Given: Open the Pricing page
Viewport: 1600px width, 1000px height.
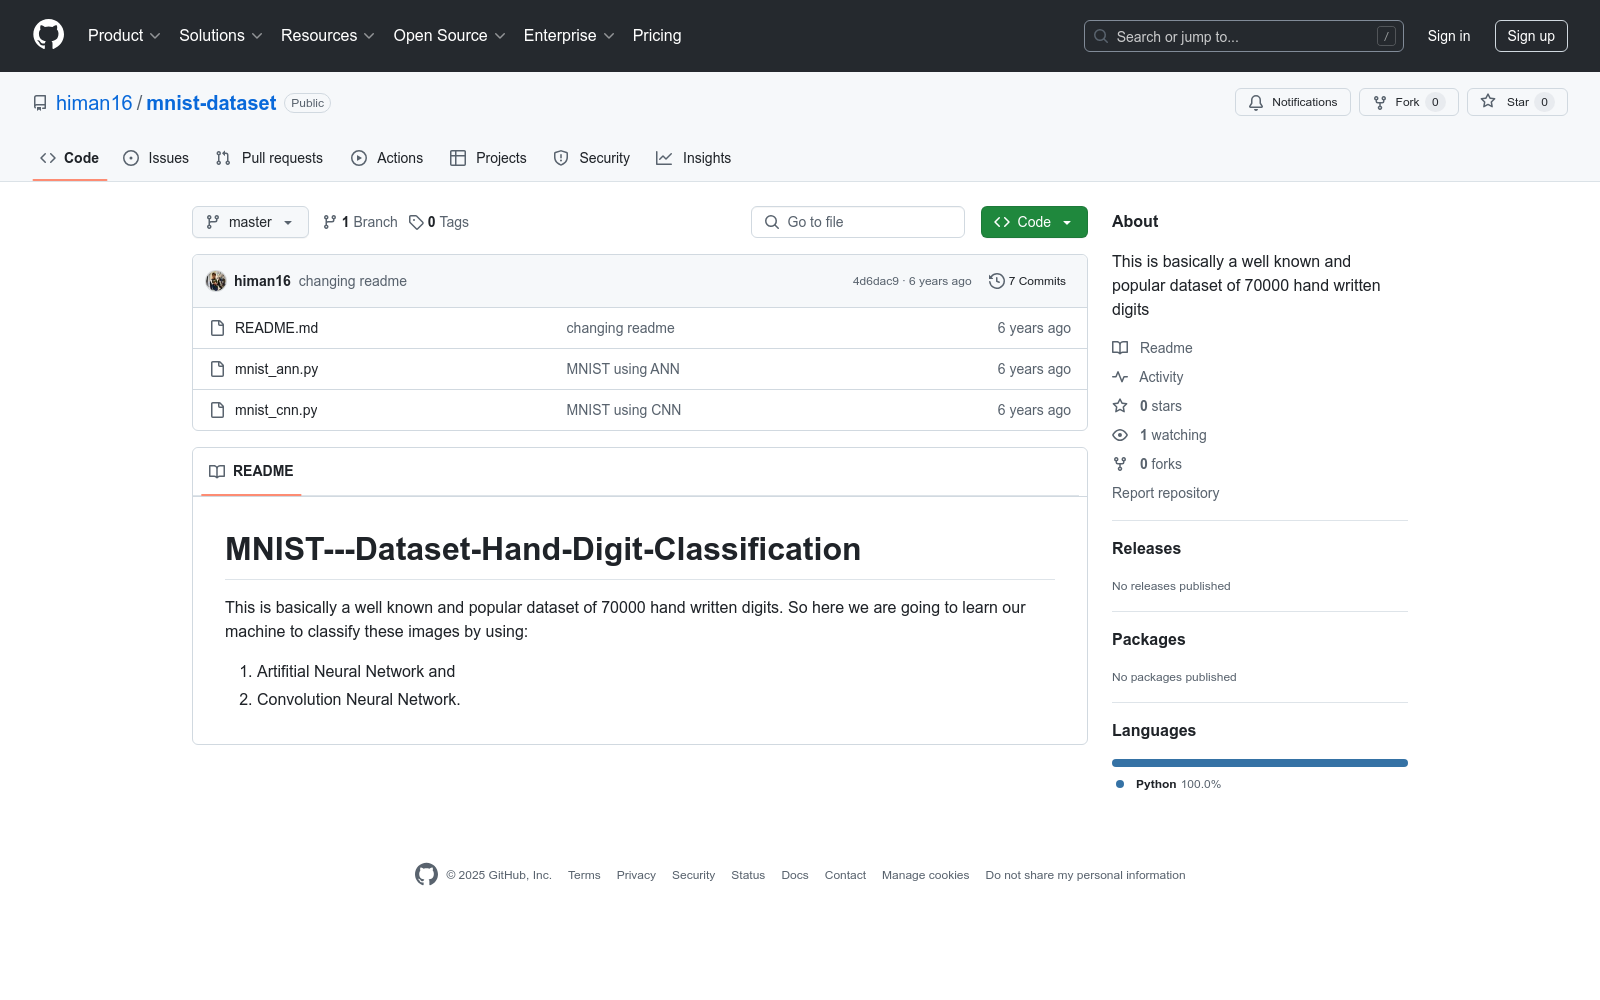Looking at the screenshot, I should [x=657, y=36].
